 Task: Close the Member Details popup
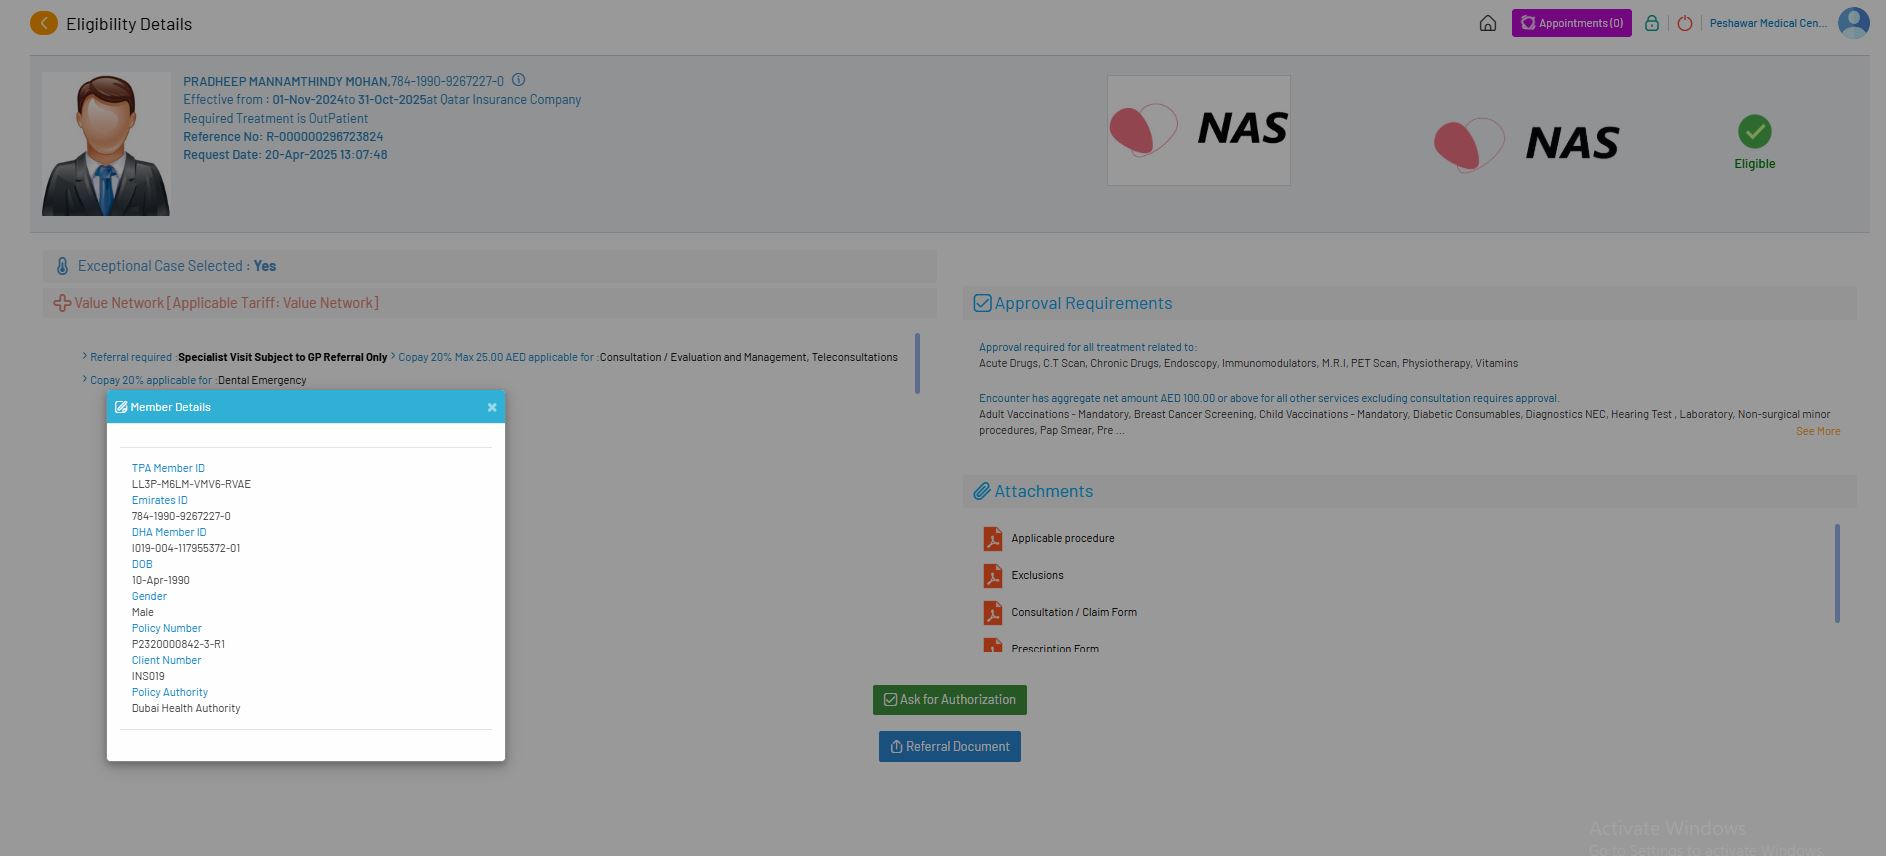(x=491, y=407)
